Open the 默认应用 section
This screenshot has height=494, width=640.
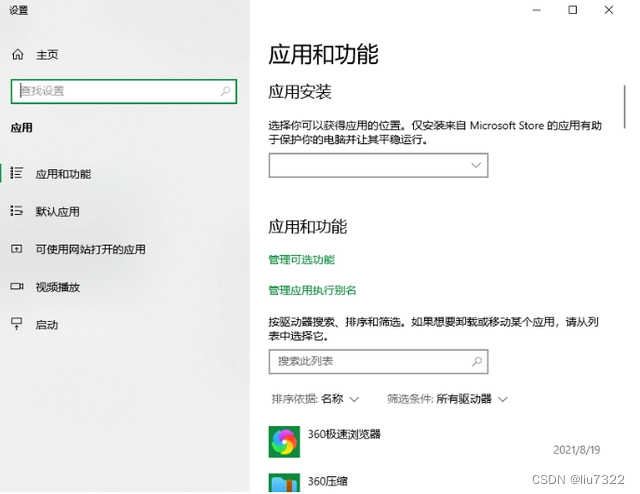(x=57, y=212)
